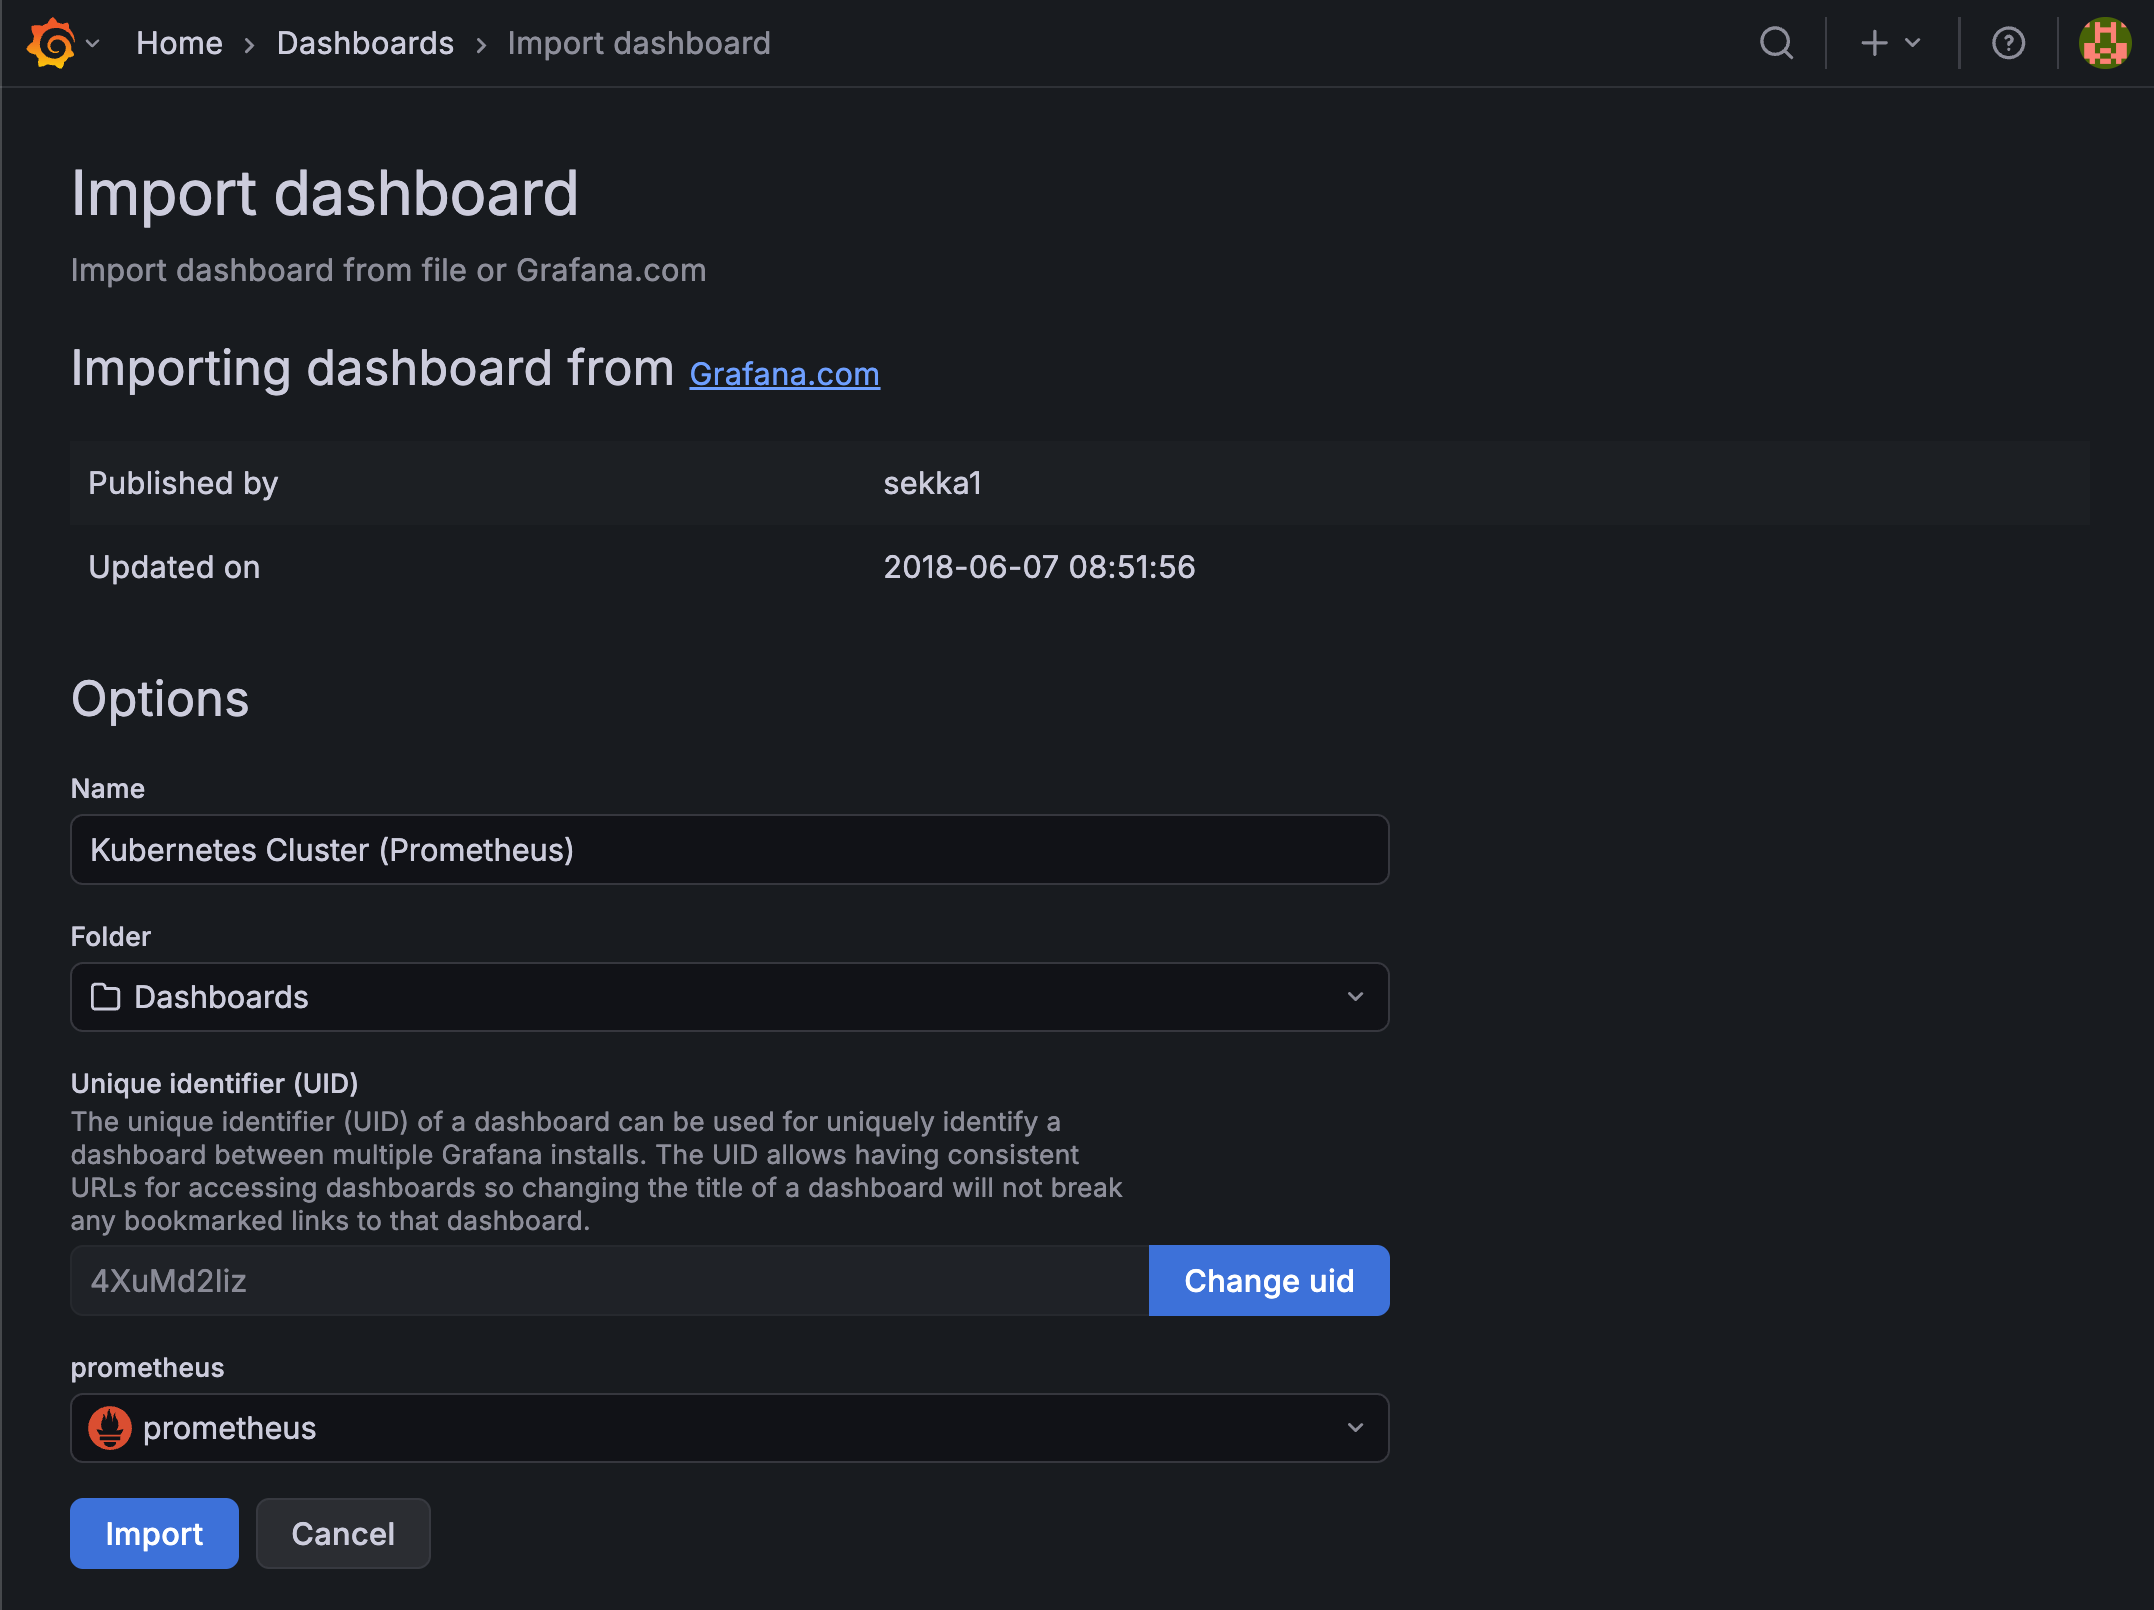Open the chevron menu next to the plus icon
Viewport: 2154px width, 1610px height.
click(1912, 44)
